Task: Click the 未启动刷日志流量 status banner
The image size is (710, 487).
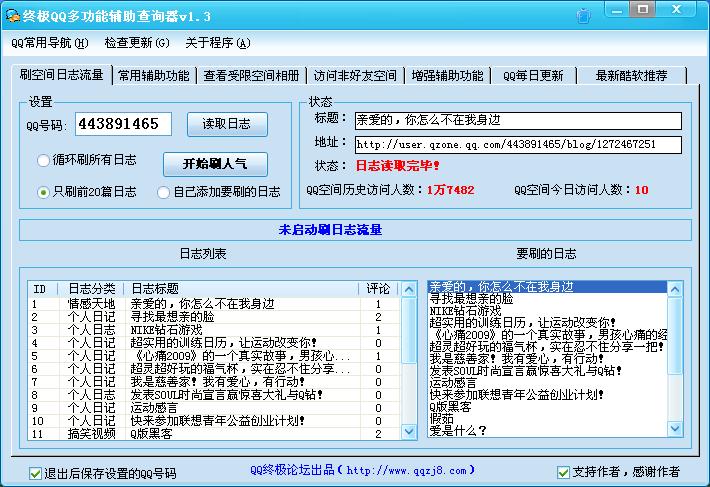Action: (355, 230)
